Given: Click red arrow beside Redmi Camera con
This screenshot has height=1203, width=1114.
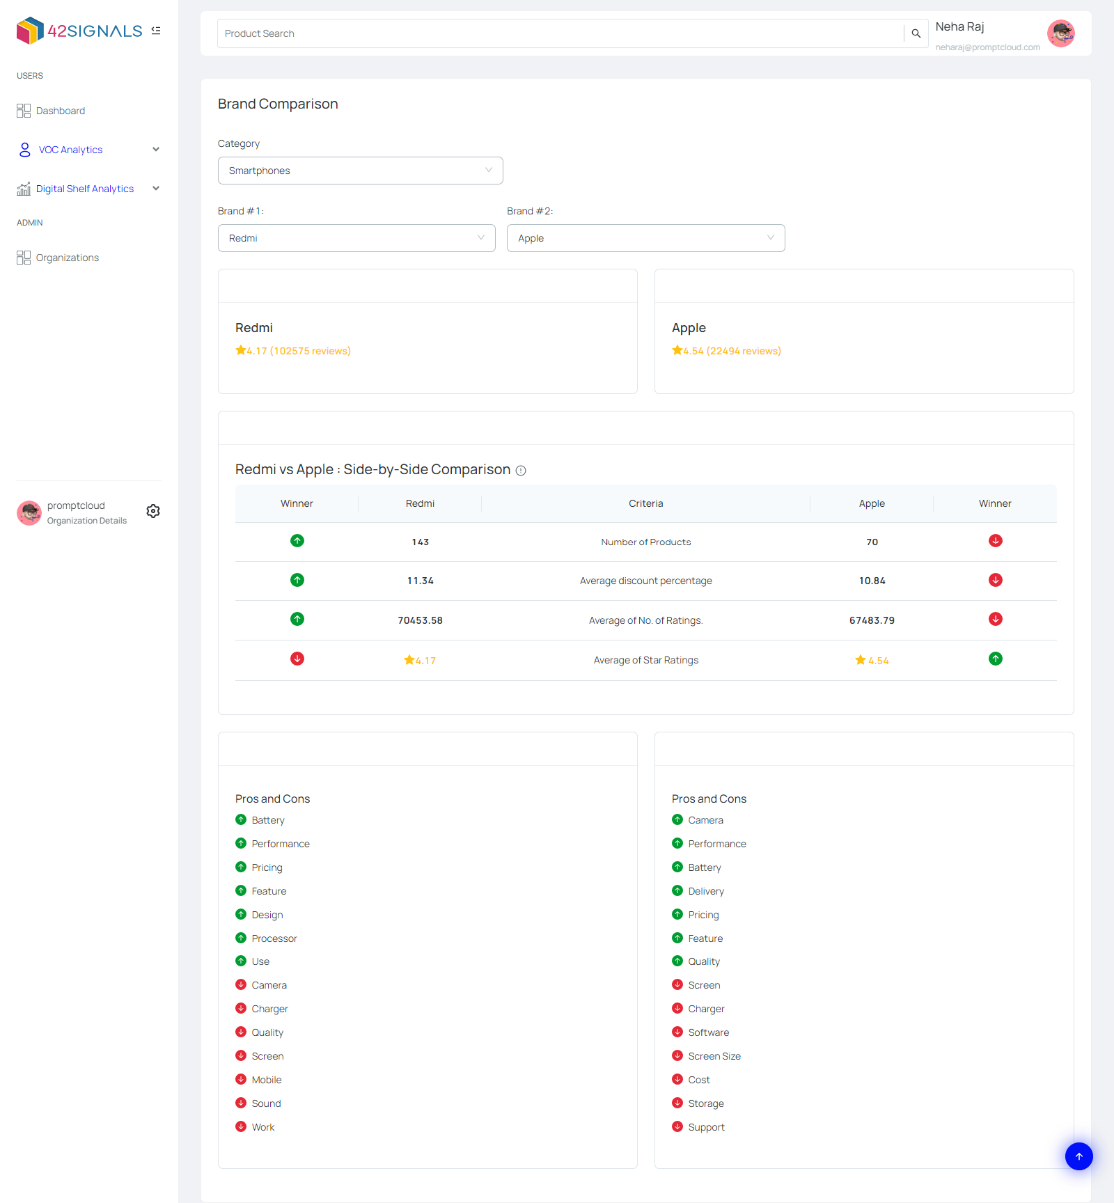Looking at the screenshot, I should coord(241,985).
